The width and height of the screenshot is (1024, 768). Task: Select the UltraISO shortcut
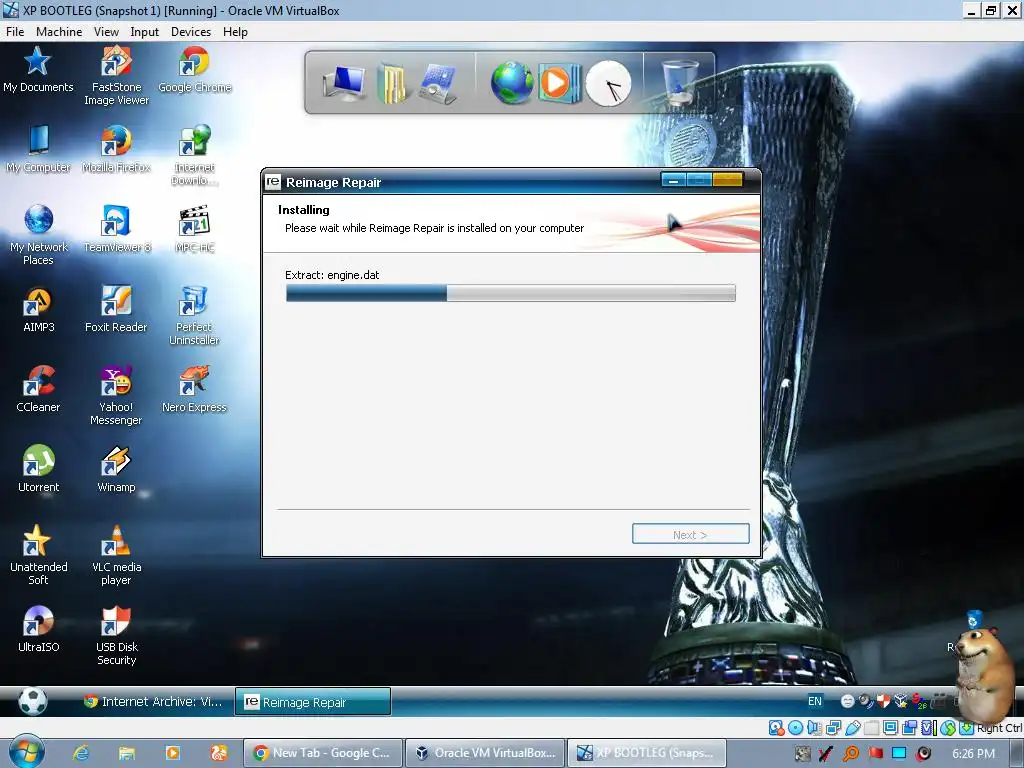pos(38,629)
